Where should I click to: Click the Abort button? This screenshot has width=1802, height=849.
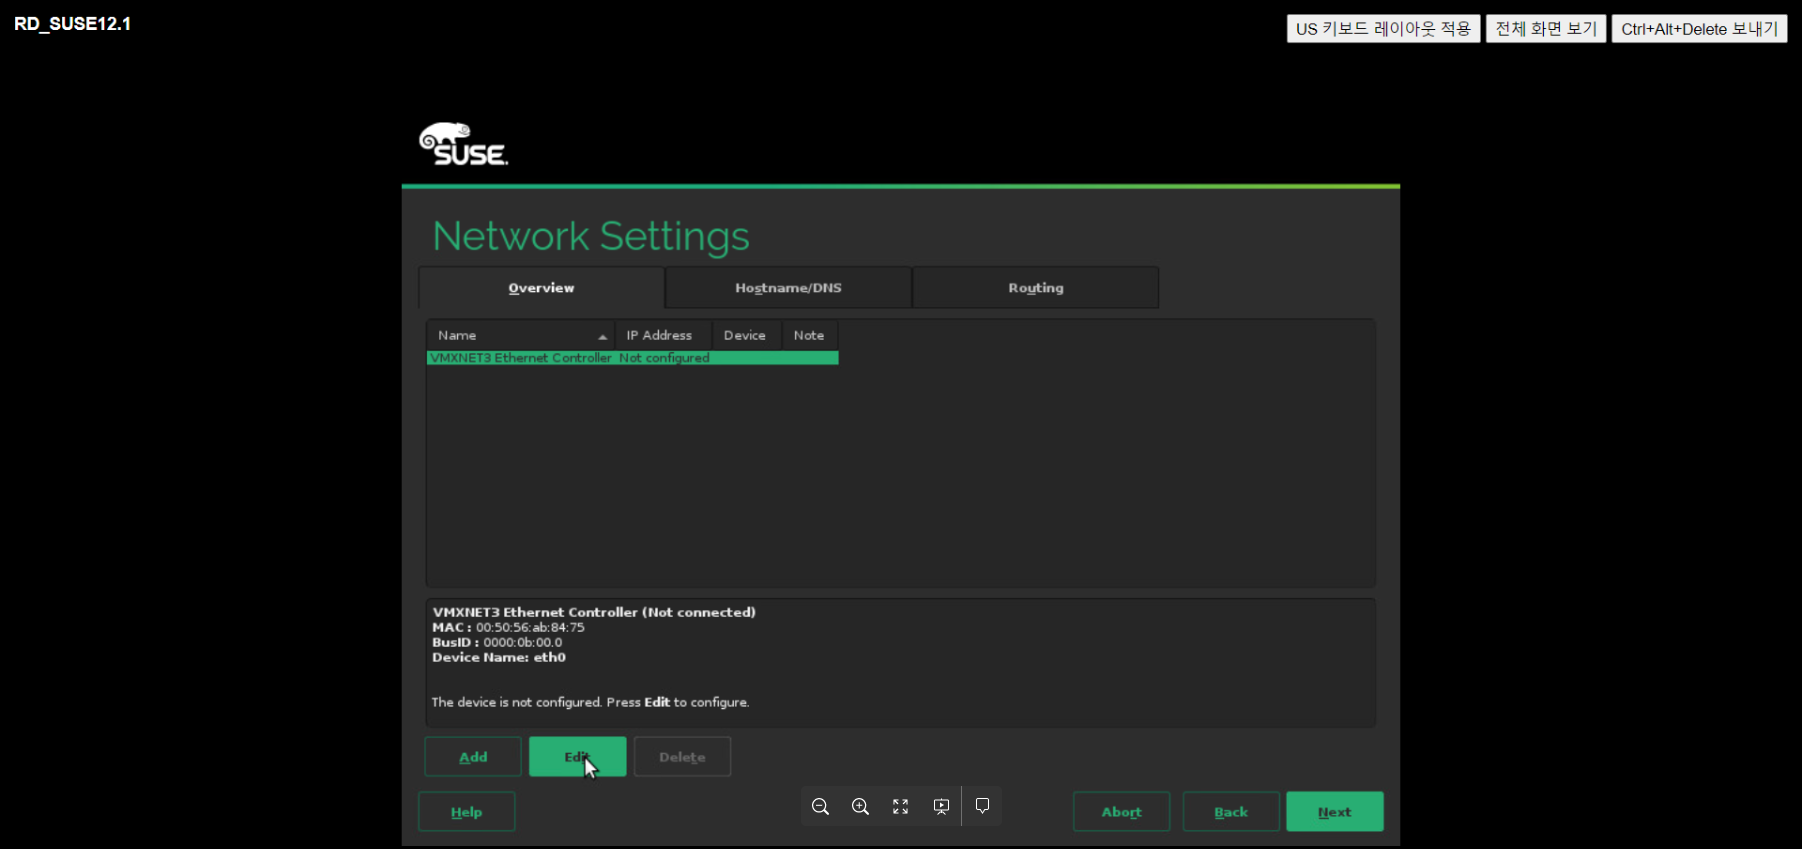[x=1121, y=812]
